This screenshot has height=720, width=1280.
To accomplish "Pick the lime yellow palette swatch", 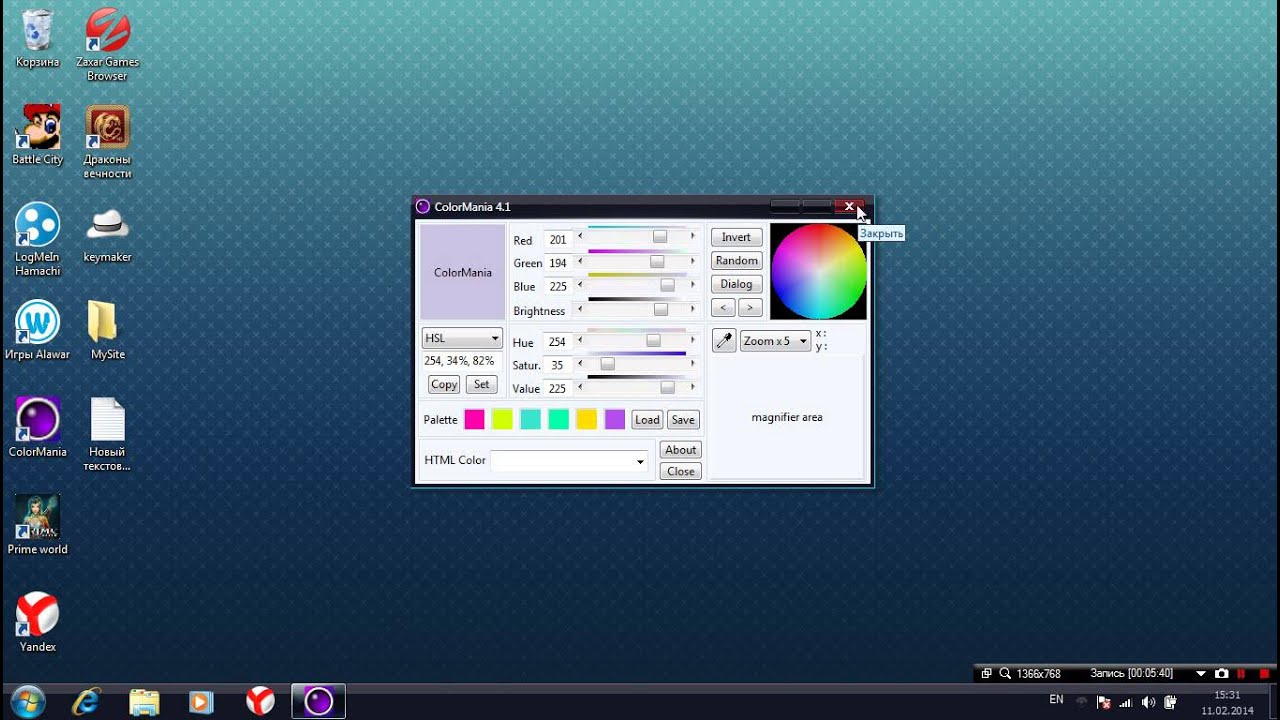I will [502, 420].
